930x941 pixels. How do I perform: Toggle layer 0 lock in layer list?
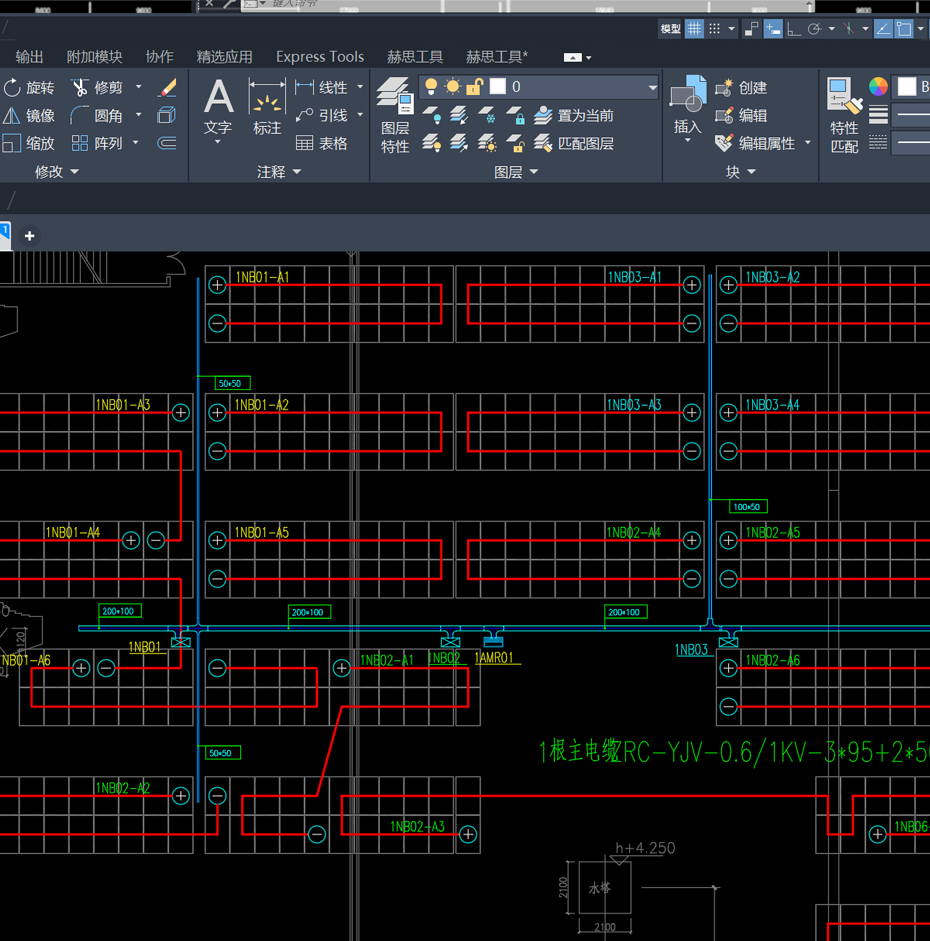tap(475, 86)
